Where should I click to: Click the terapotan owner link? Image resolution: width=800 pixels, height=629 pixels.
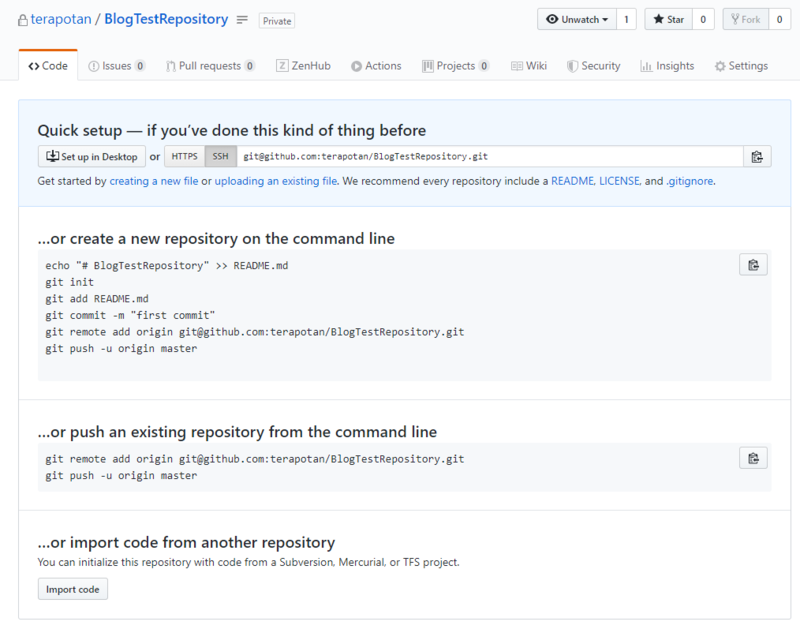65,19
